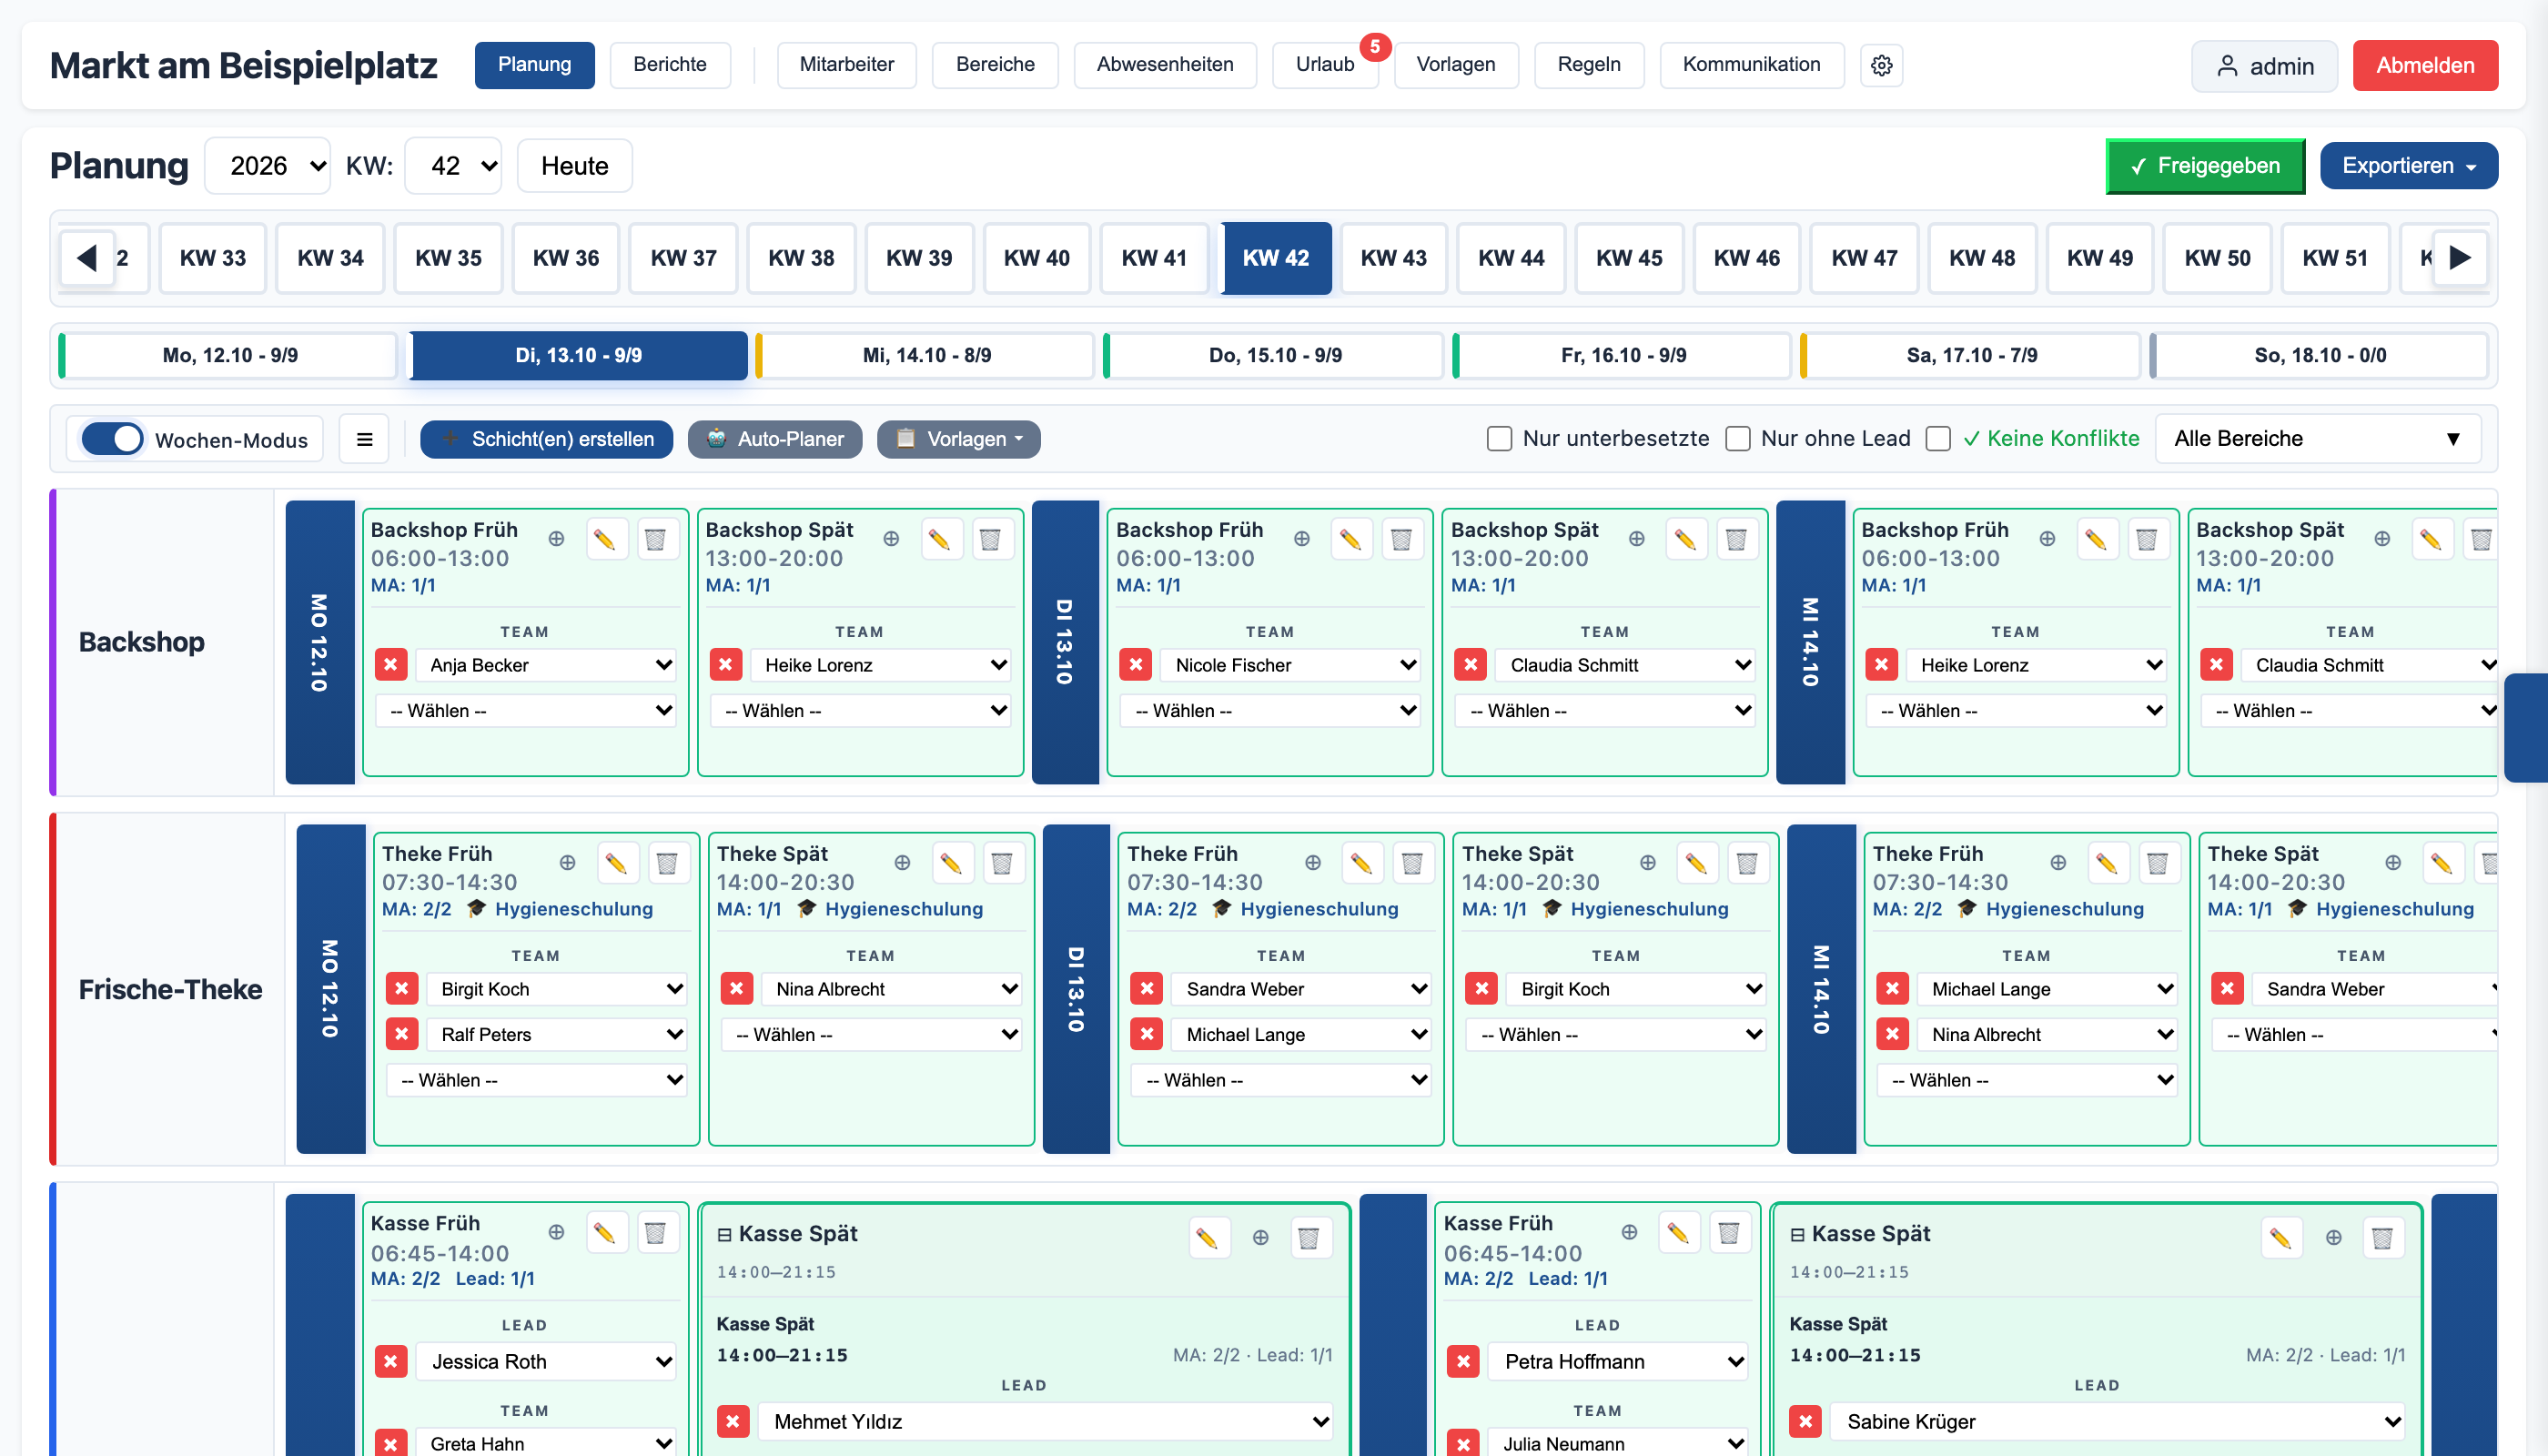The image size is (2548, 1456).
Task: Open settings gear icon in navigation
Action: (x=1881, y=65)
